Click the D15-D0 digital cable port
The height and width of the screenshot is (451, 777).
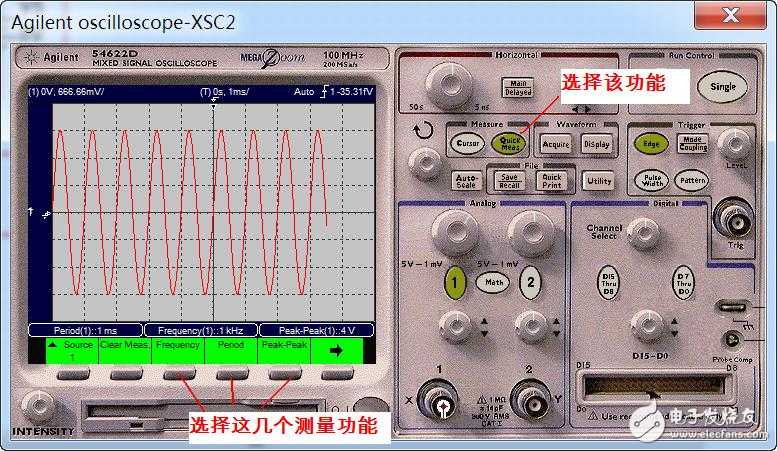pyautogui.click(x=654, y=387)
